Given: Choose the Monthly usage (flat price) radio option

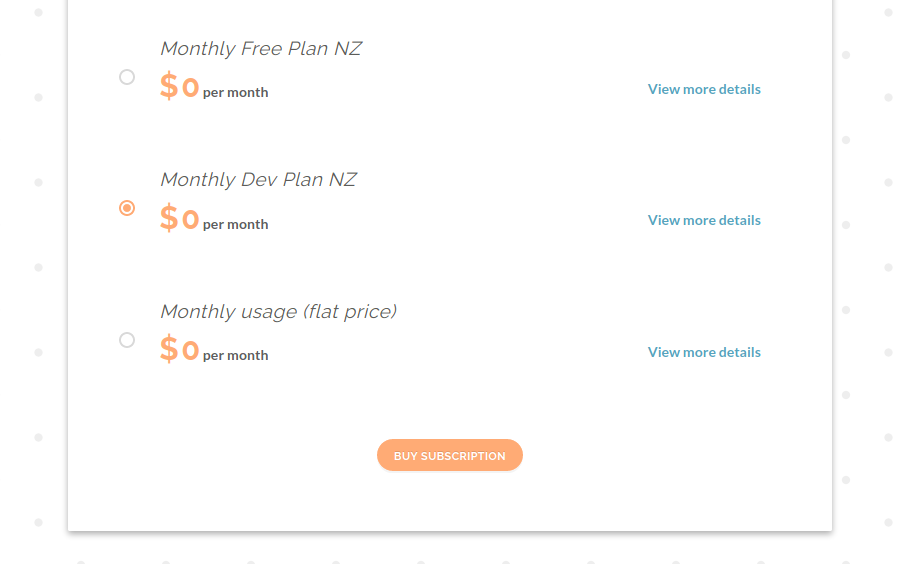Looking at the screenshot, I should tap(127, 340).
